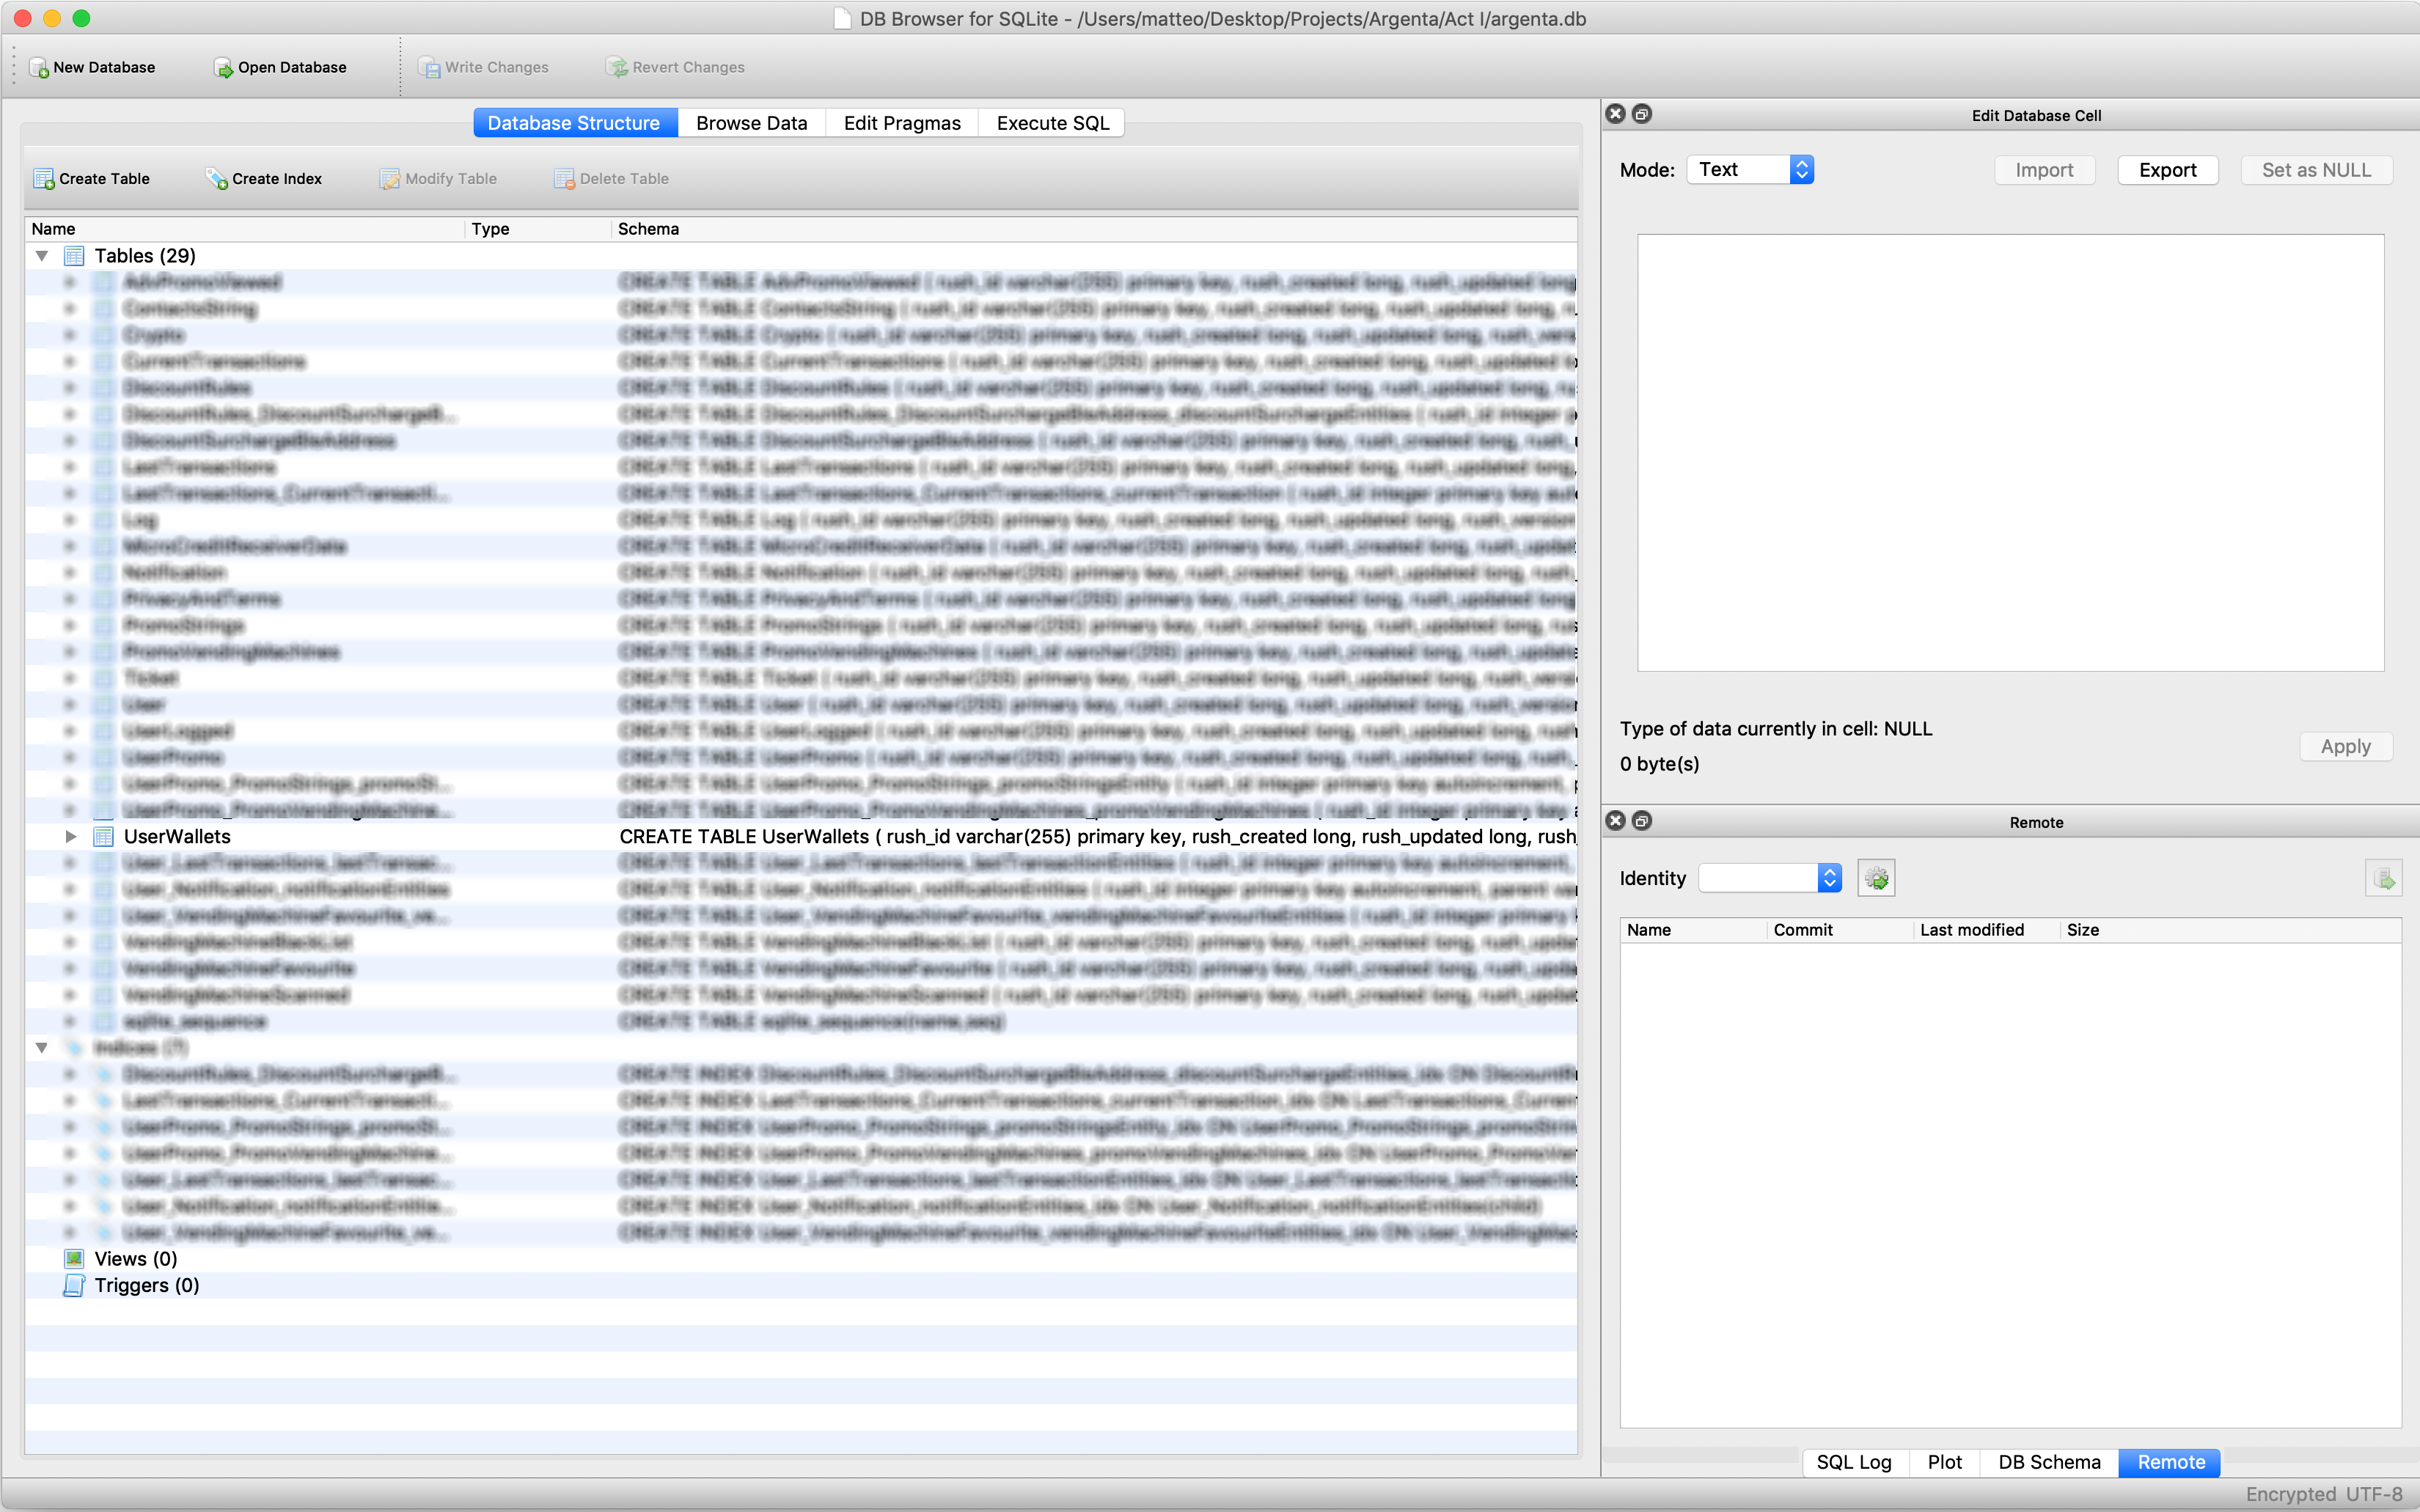Select the UserWallets CREATE TABLE schema text
This screenshot has height=1512, width=2420.
pyautogui.click(x=1097, y=837)
